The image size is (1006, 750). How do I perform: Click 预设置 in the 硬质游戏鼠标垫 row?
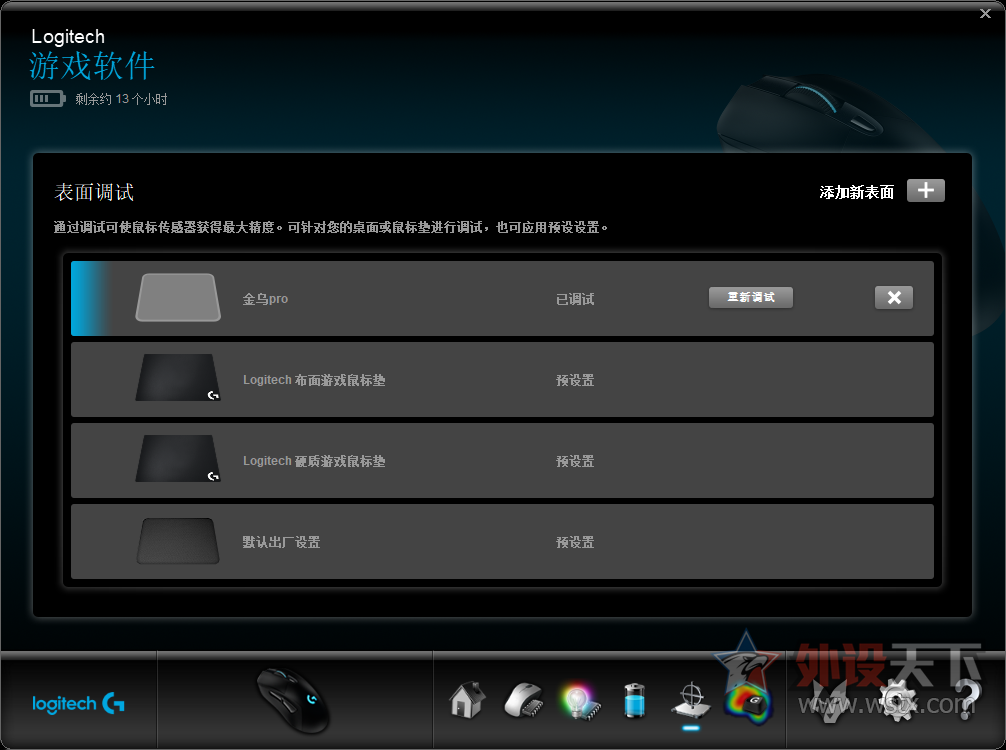tap(575, 461)
